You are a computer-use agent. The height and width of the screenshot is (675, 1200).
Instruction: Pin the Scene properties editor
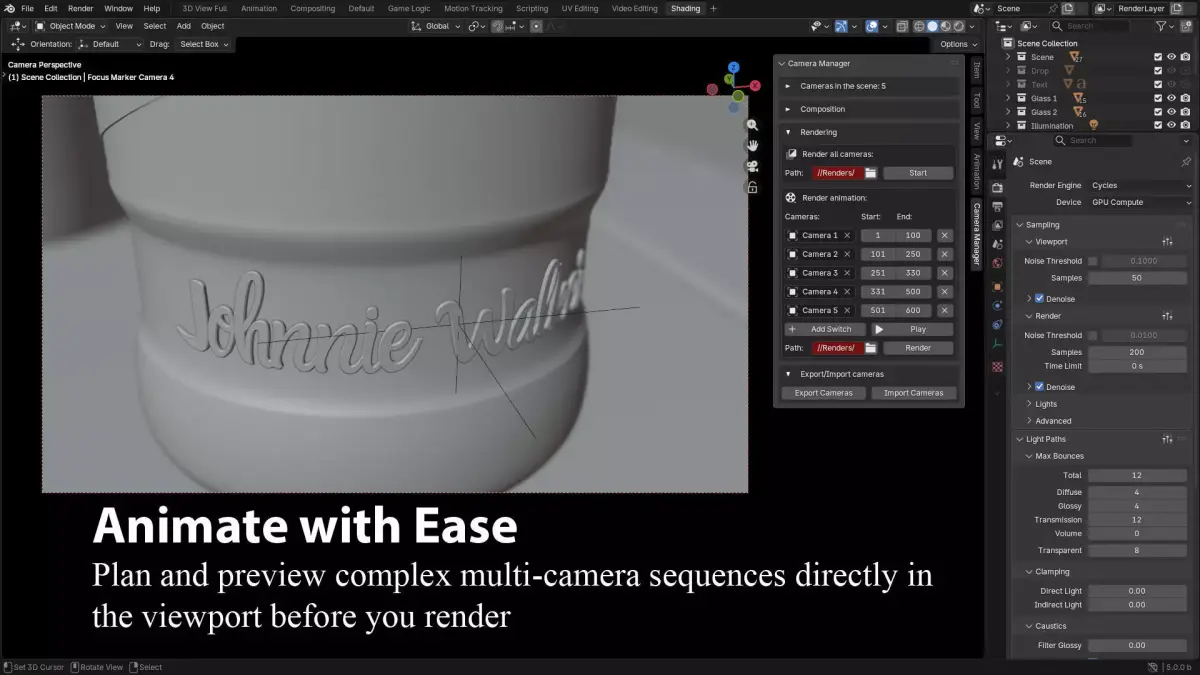(1186, 161)
